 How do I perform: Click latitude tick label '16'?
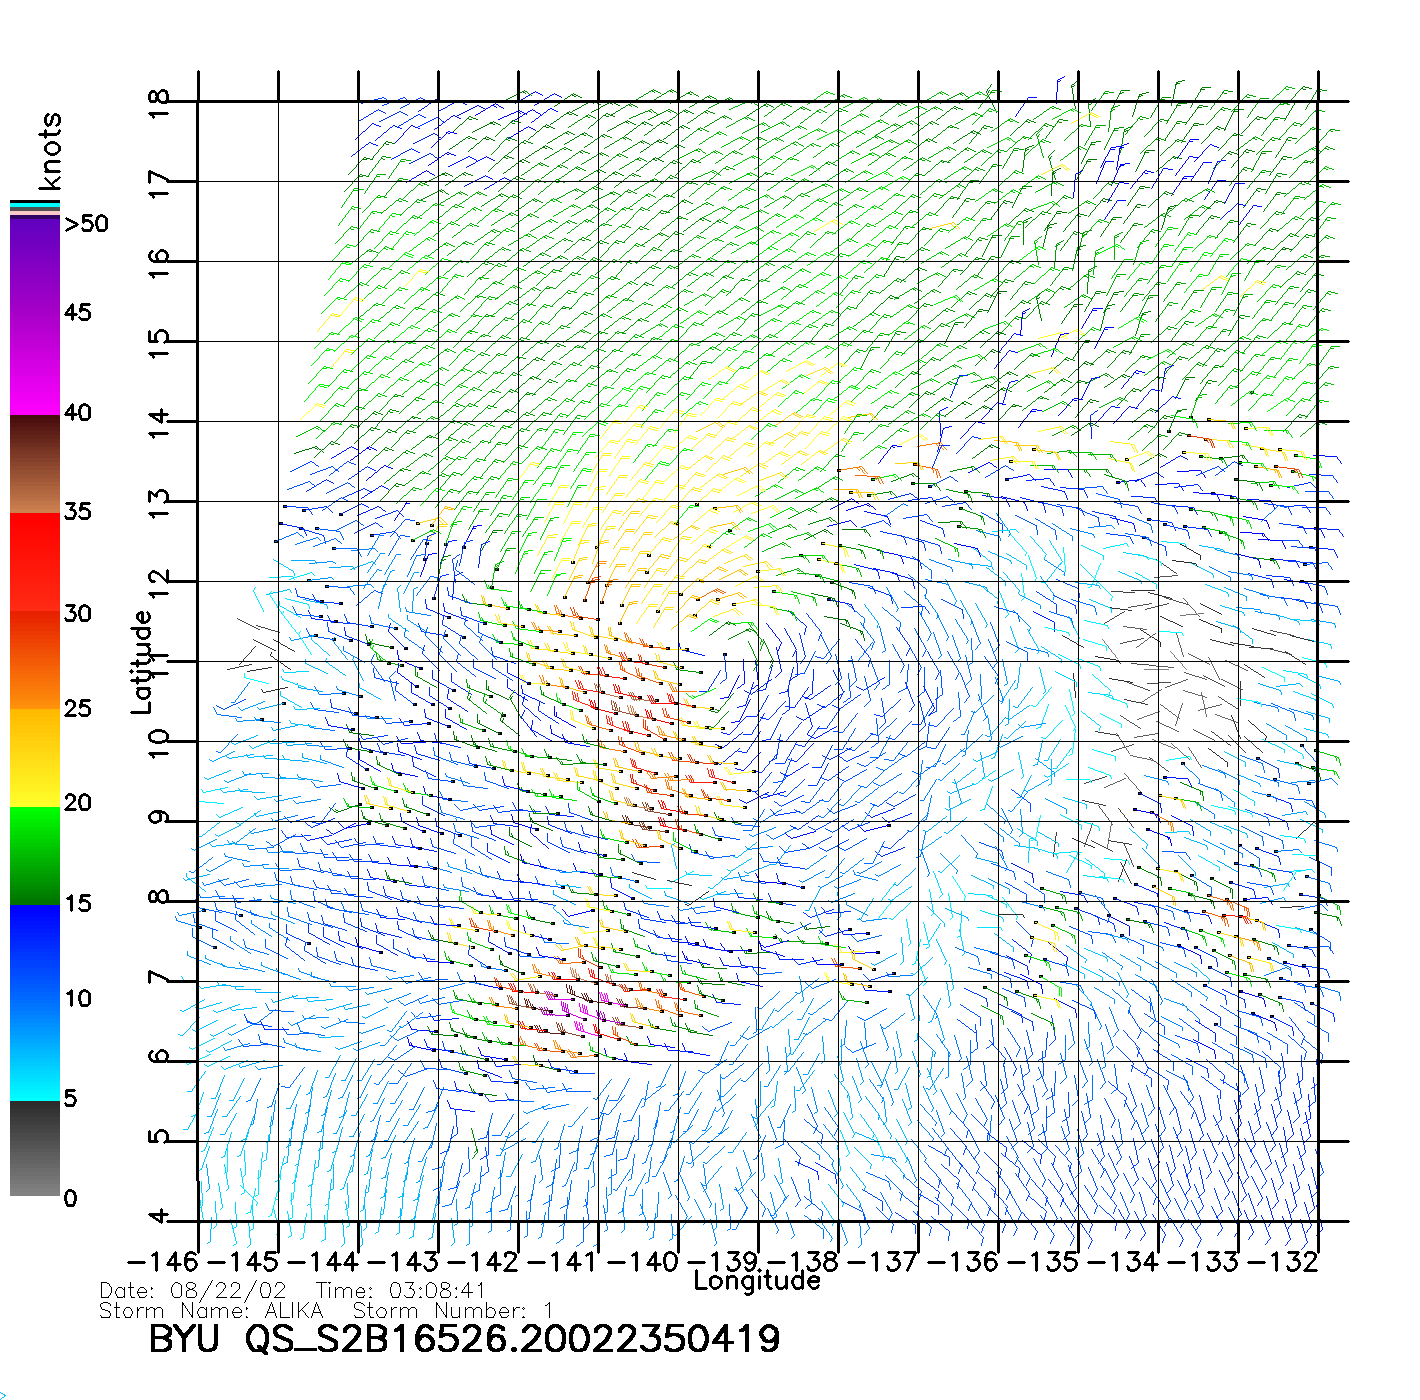(159, 264)
